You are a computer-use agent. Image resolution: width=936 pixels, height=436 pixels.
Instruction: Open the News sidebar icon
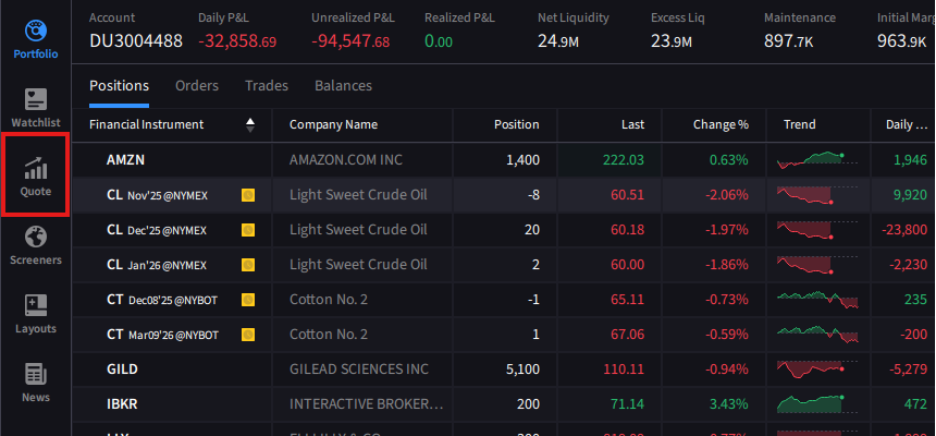[x=35, y=382]
